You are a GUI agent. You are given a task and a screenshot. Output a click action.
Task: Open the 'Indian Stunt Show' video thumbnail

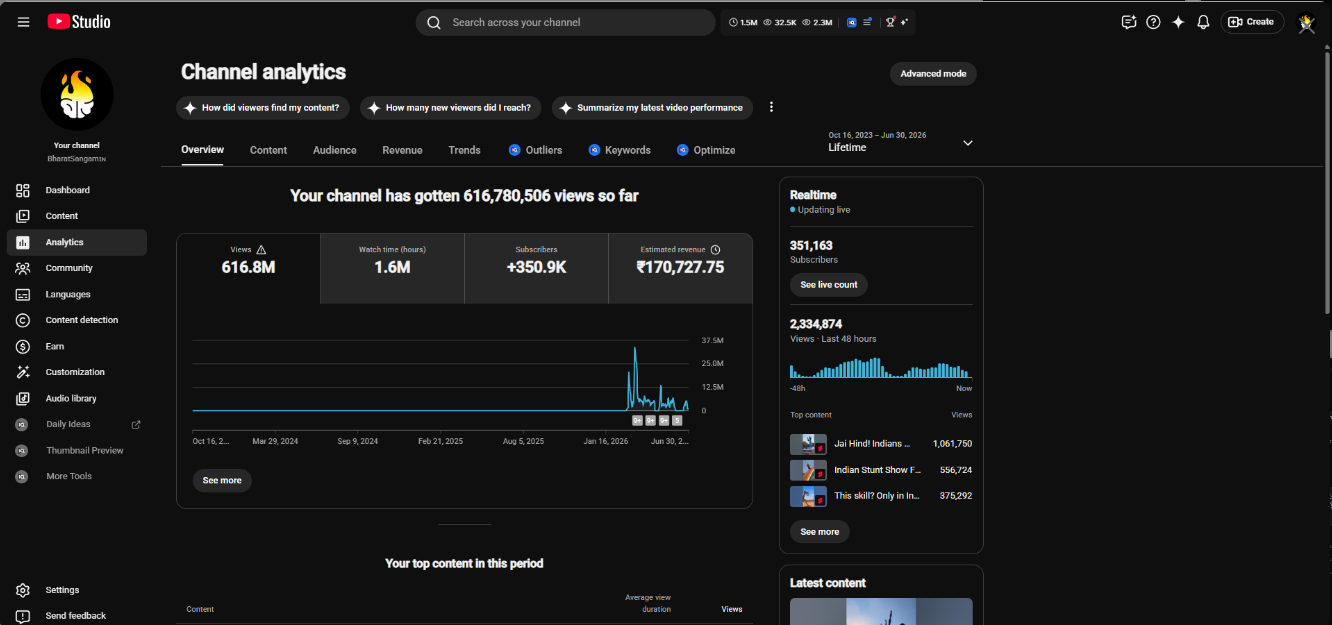(808, 470)
